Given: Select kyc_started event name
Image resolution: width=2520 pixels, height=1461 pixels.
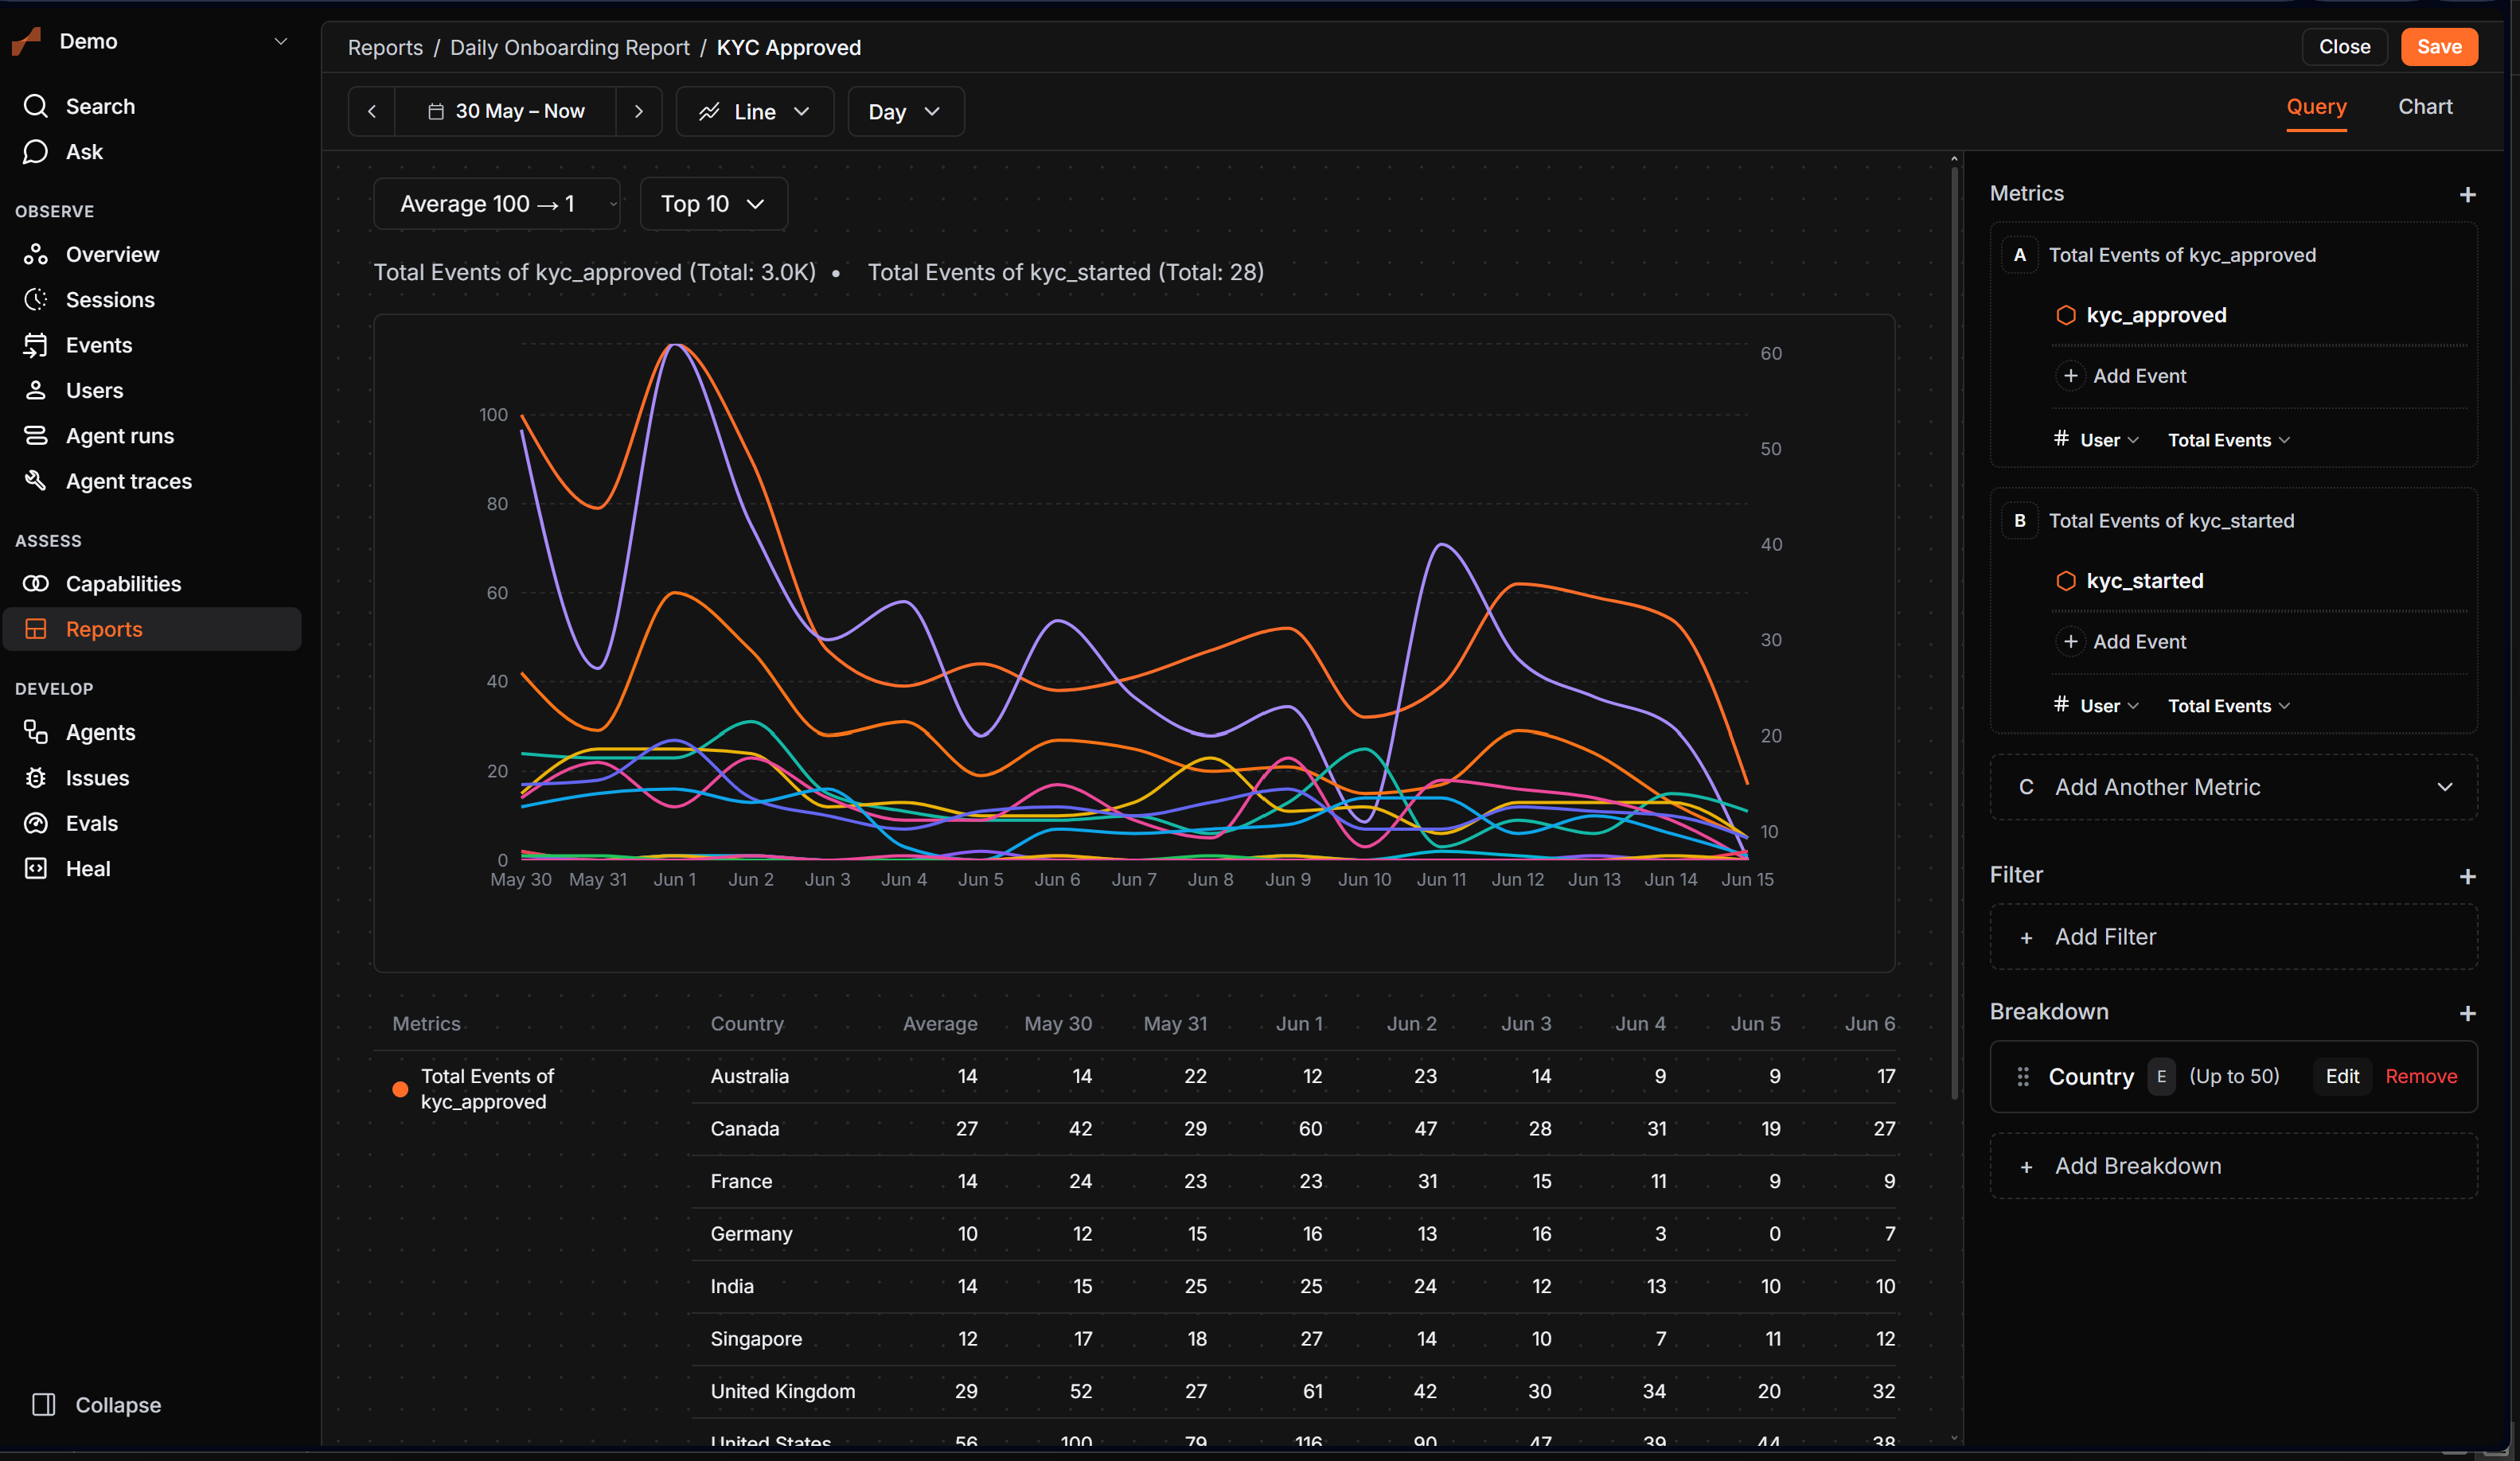Looking at the screenshot, I should (2144, 581).
